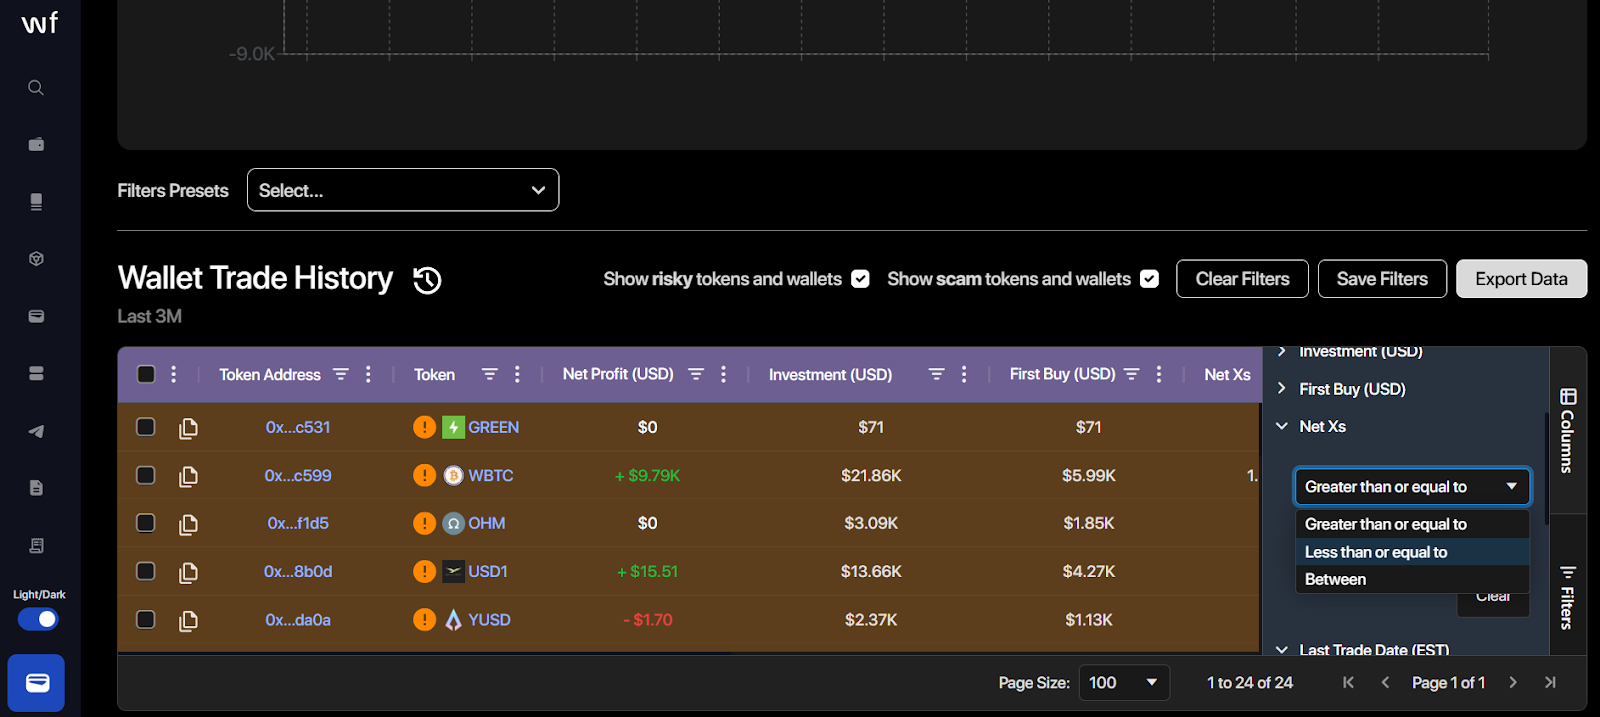
Task: Open the Filters Presets Select dropdown
Action: coord(403,190)
